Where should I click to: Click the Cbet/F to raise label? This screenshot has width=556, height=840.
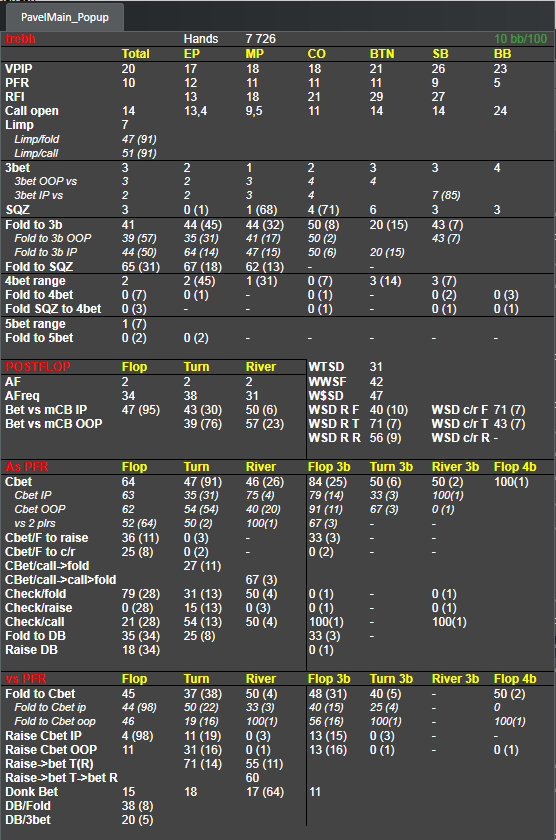(47, 538)
